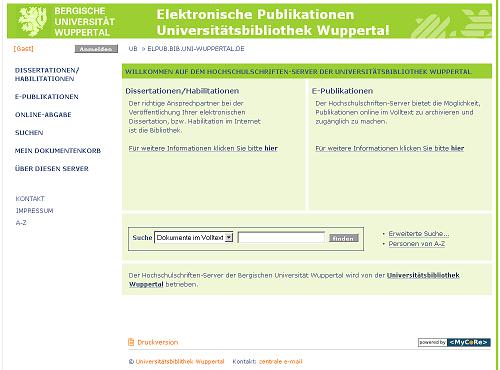The image size is (500, 370).
Task: Click the Willkommen auf dem Hochschulschriften-Server header
Action: click(x=298, y=72)
